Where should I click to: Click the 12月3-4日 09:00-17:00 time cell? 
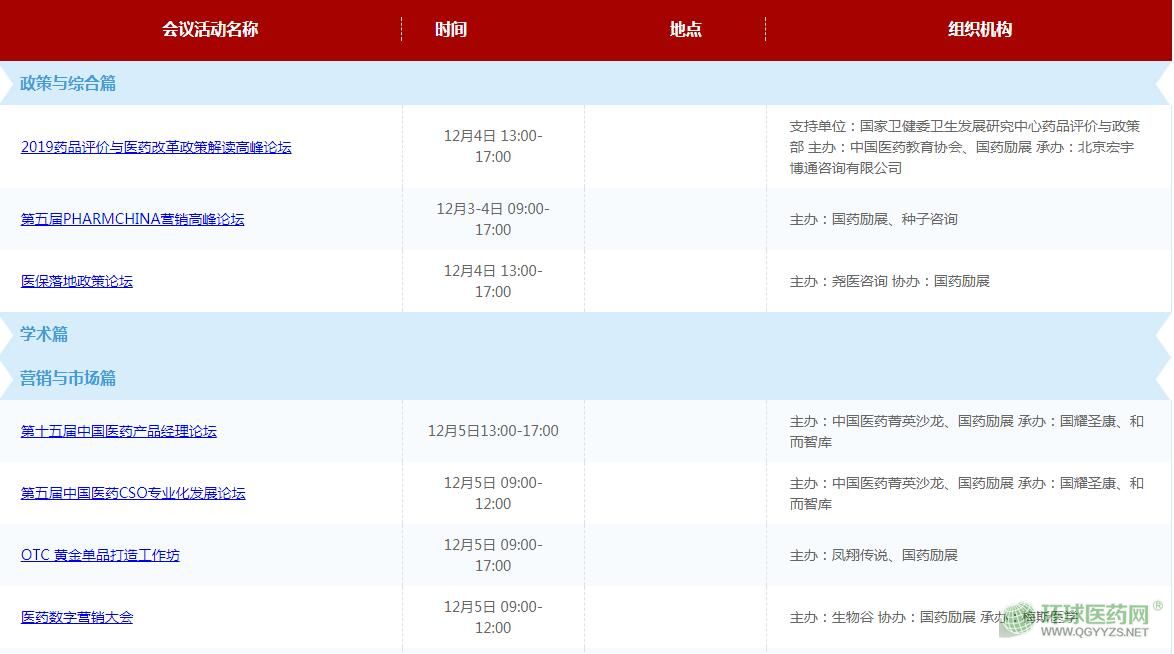click(x=493, y=219)
